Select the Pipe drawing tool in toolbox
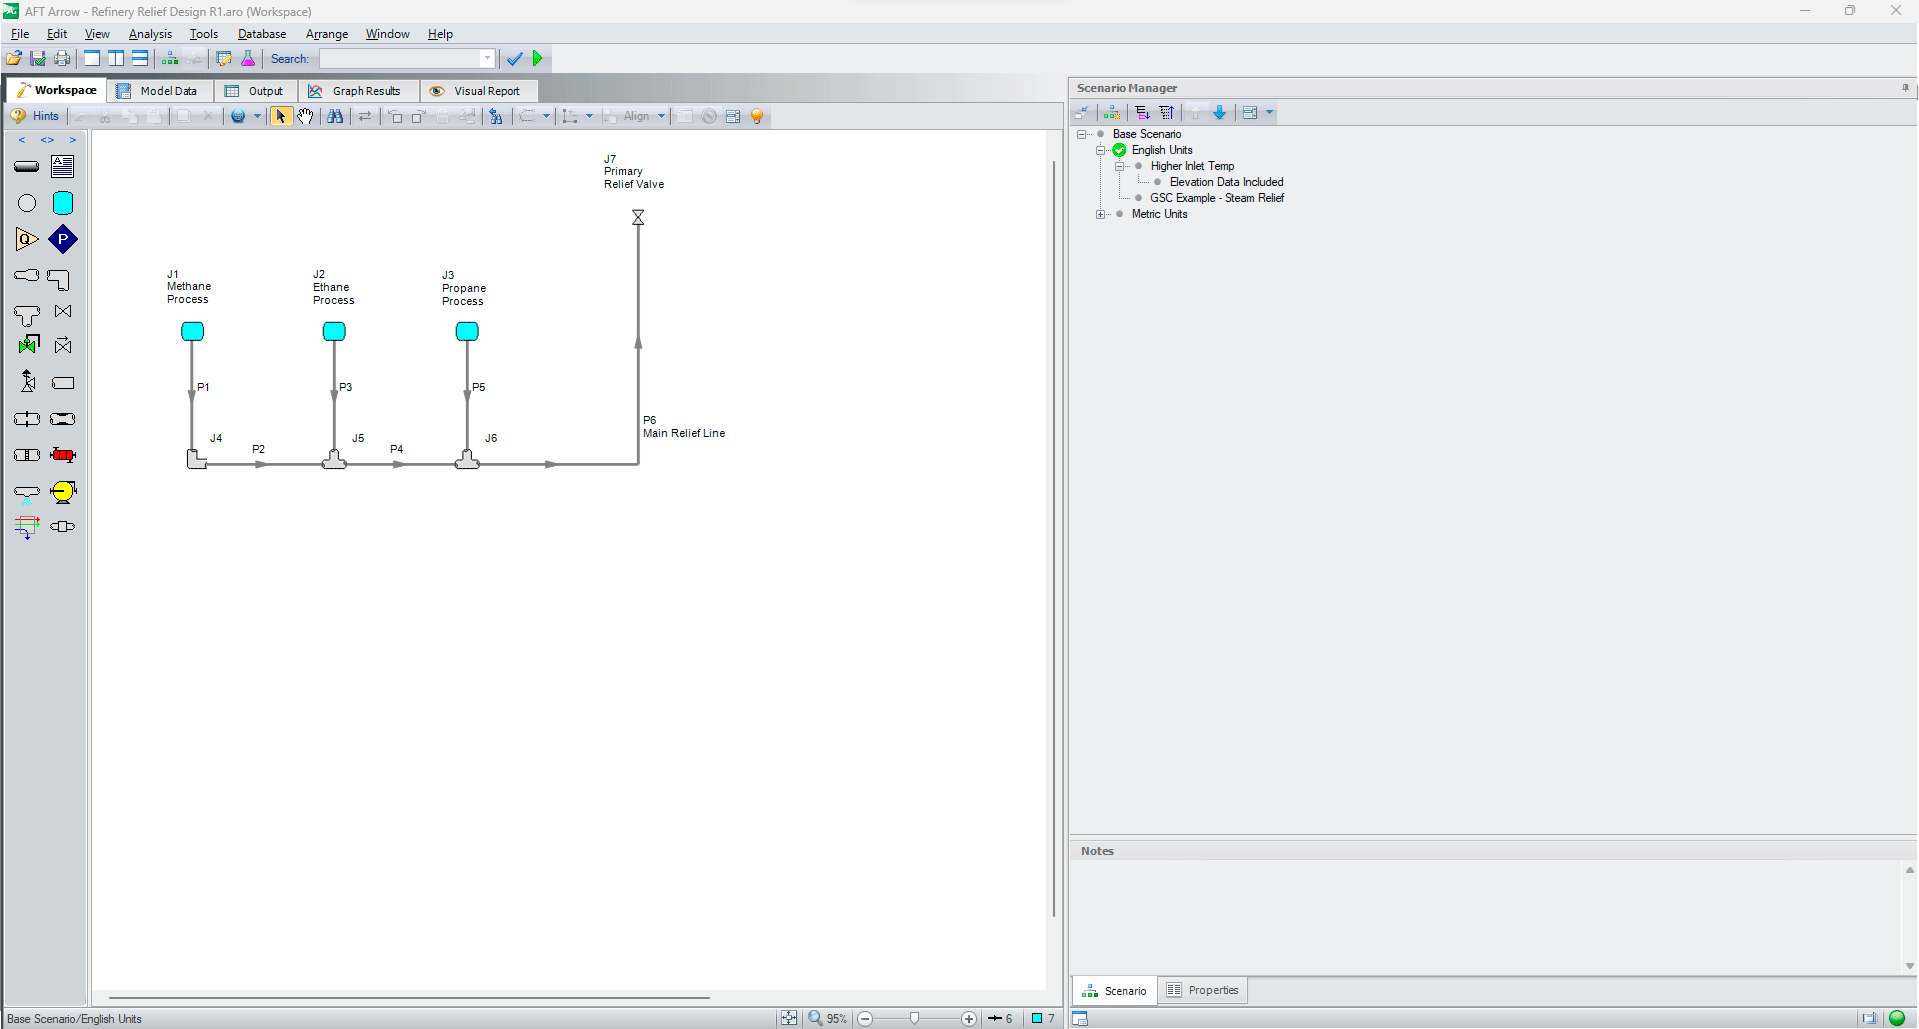The height and width of the screenshot is (1029, 1919). [x=27, y=167]
